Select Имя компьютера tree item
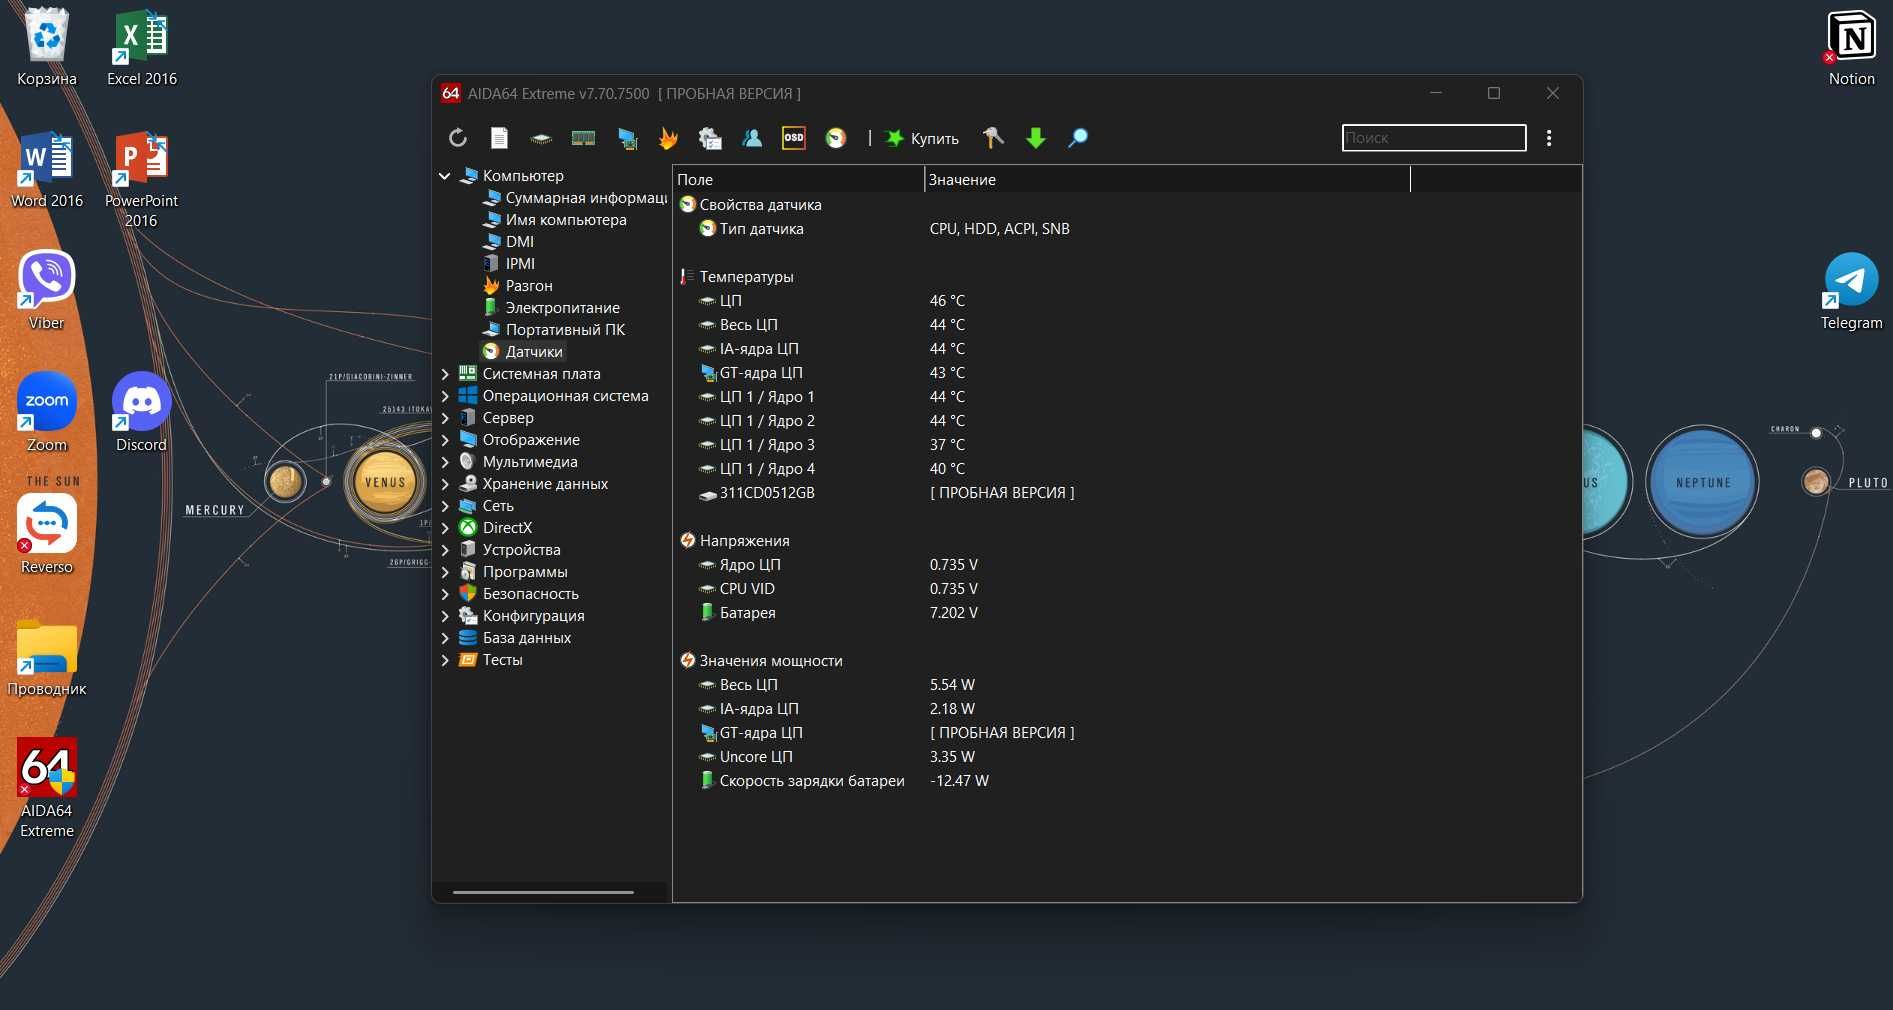This screenshot has width=1893, height=1010. coord(555,220)
